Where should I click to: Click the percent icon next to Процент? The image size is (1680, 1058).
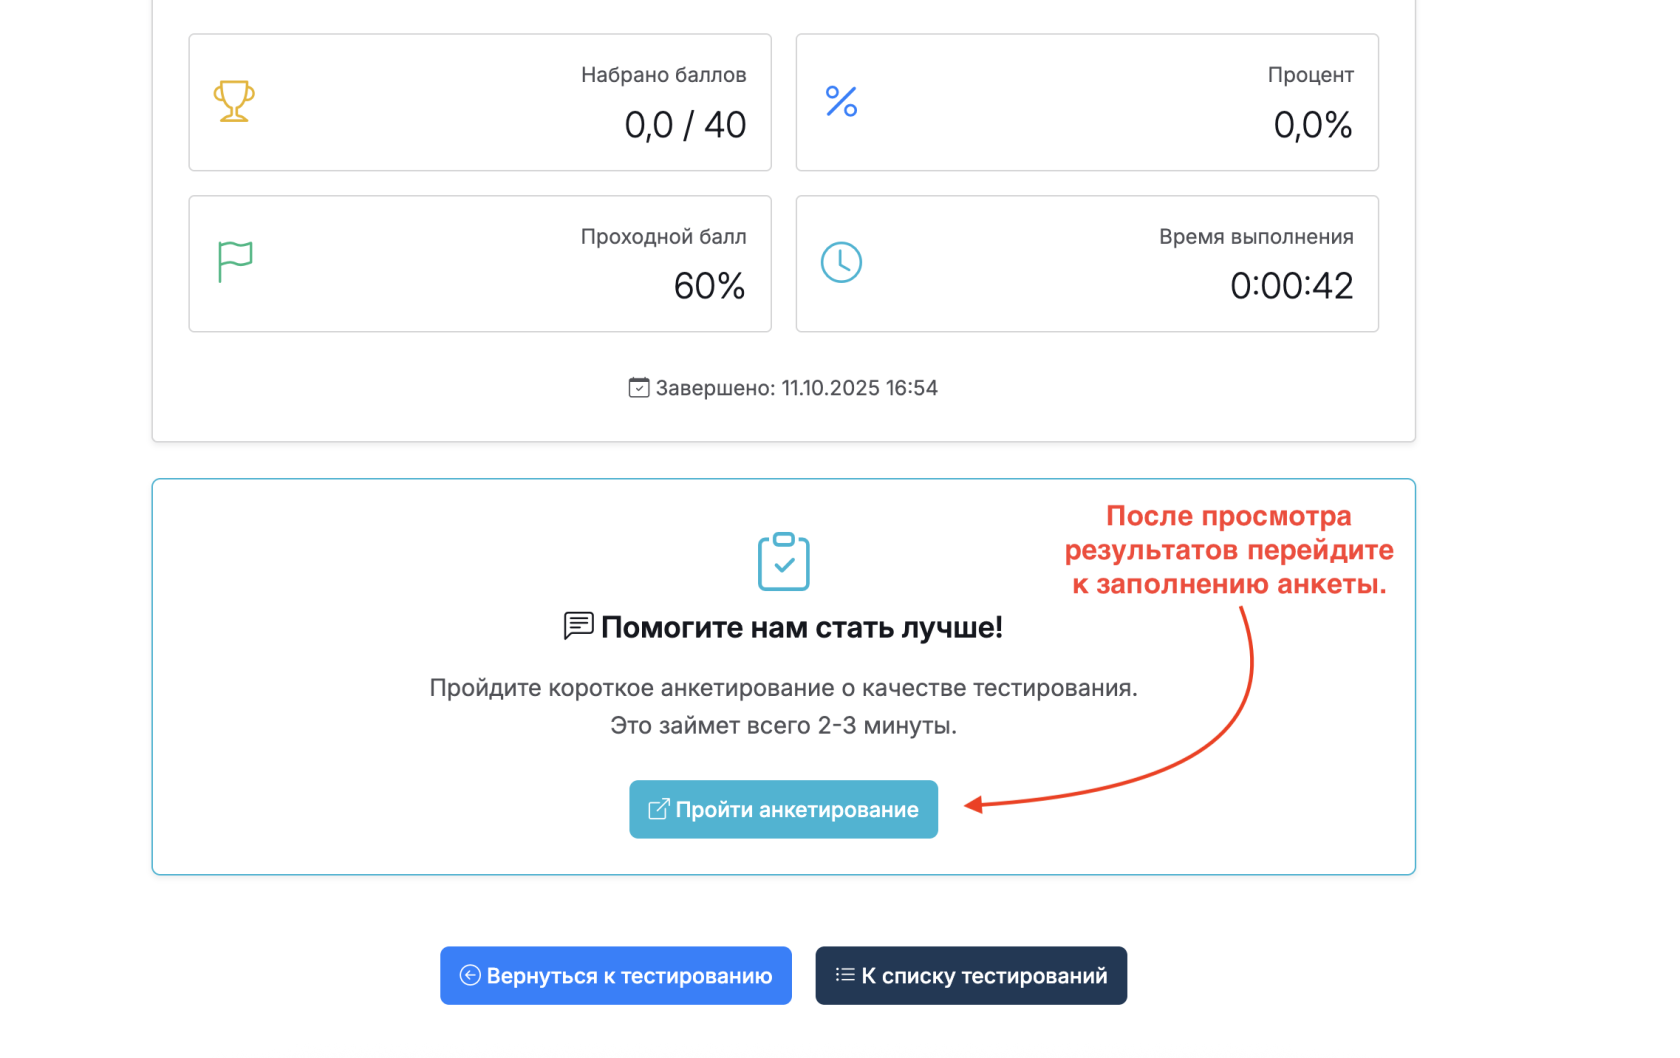pyautogui.click(x=841, y=100)
